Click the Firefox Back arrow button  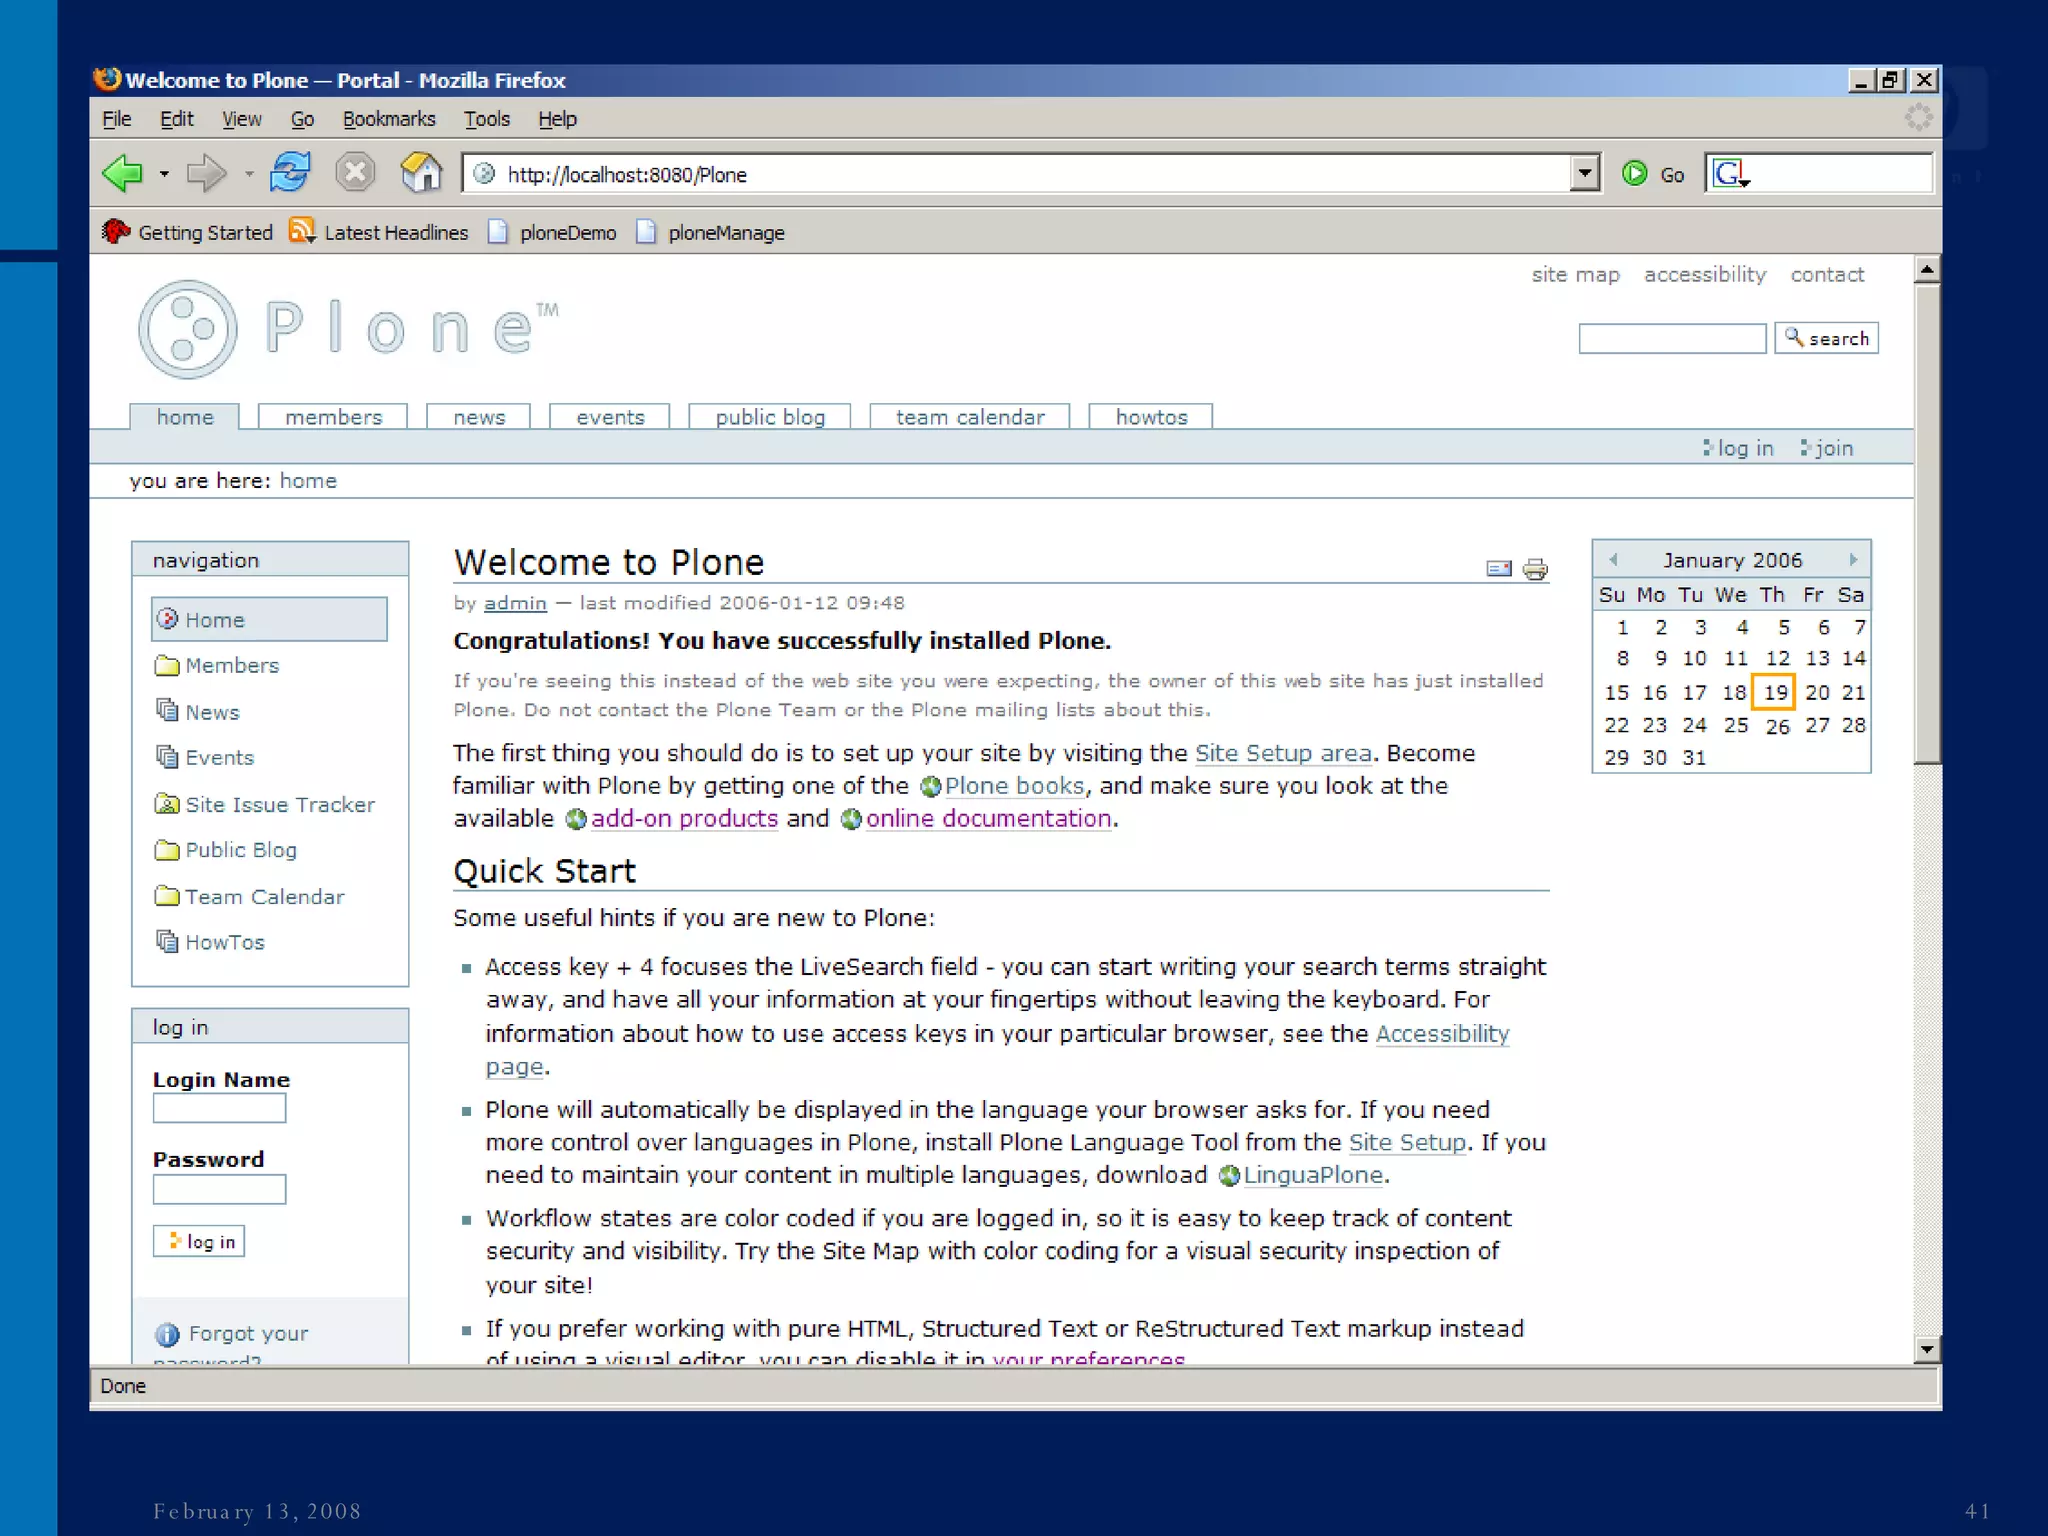click(124, 173)
